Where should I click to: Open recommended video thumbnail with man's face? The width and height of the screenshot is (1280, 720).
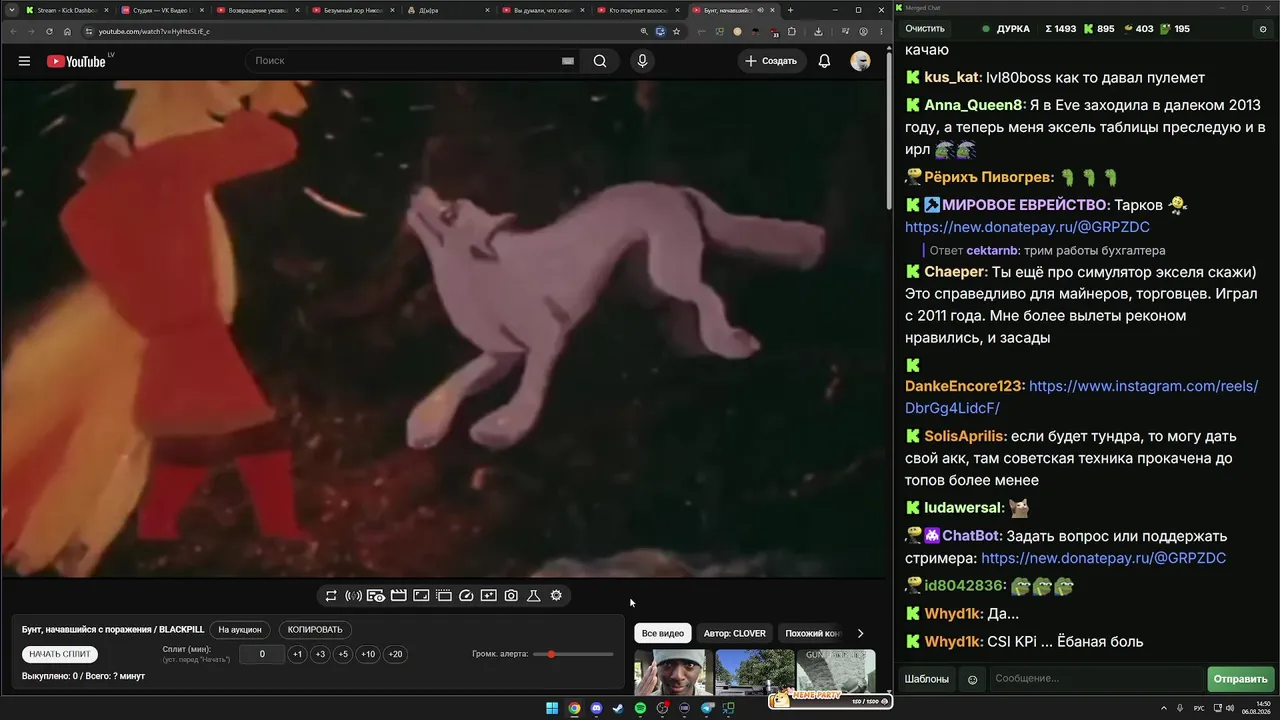[x=674, y=671]
